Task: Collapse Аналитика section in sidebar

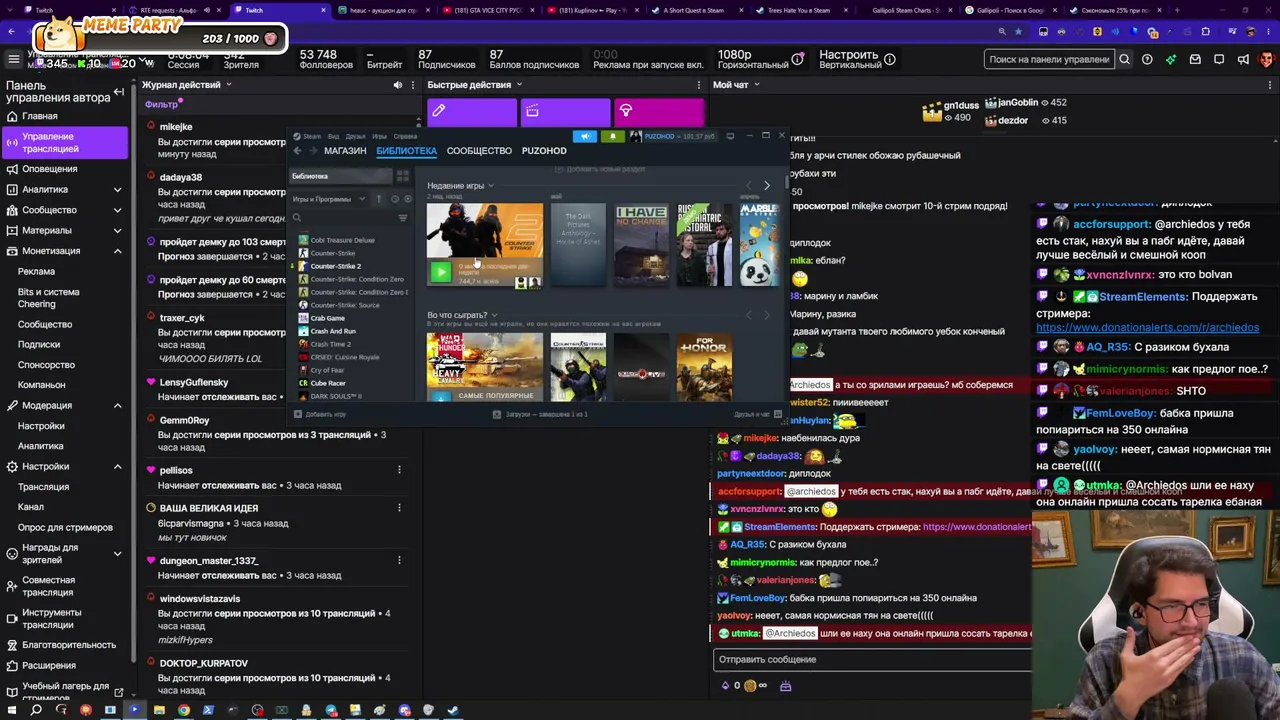Action: point(117,190)
